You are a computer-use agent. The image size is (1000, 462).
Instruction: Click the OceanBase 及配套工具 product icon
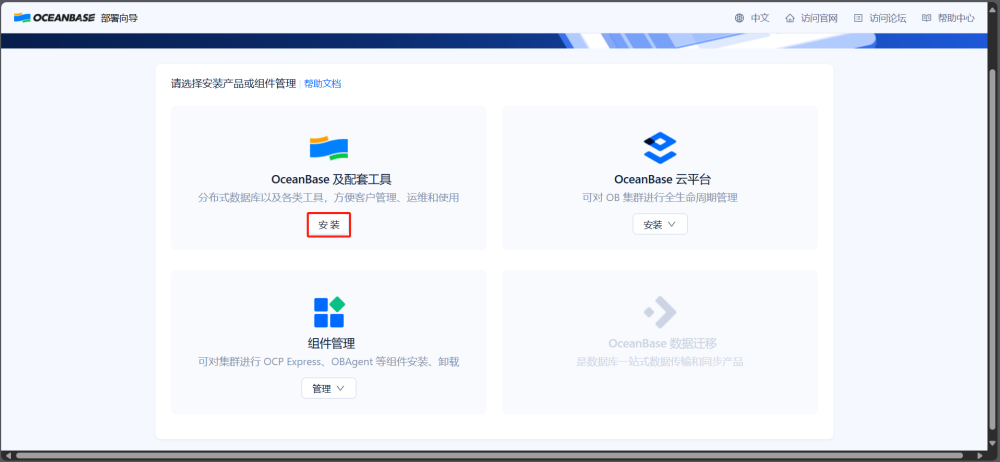[329, 147]
